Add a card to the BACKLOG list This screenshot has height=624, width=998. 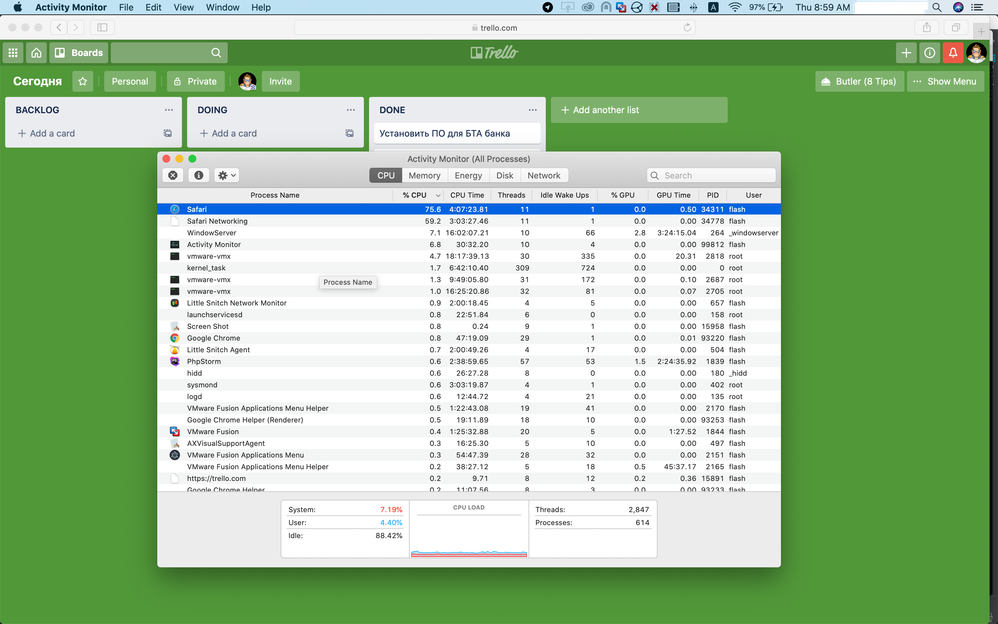click(x=46, y=133)
